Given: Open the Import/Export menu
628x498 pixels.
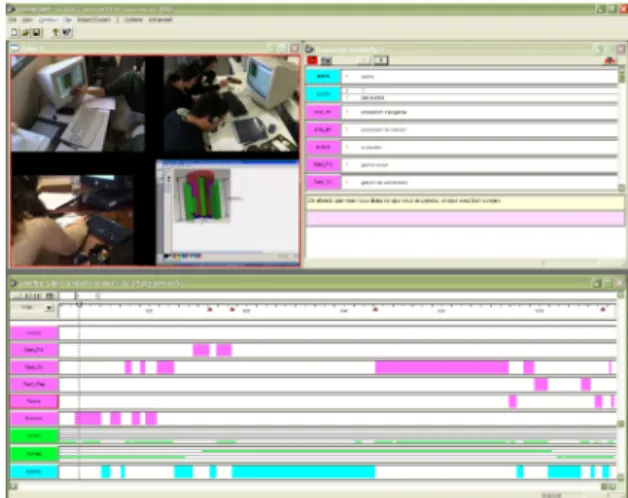Looking at the screenshot, I should (94, 20).
